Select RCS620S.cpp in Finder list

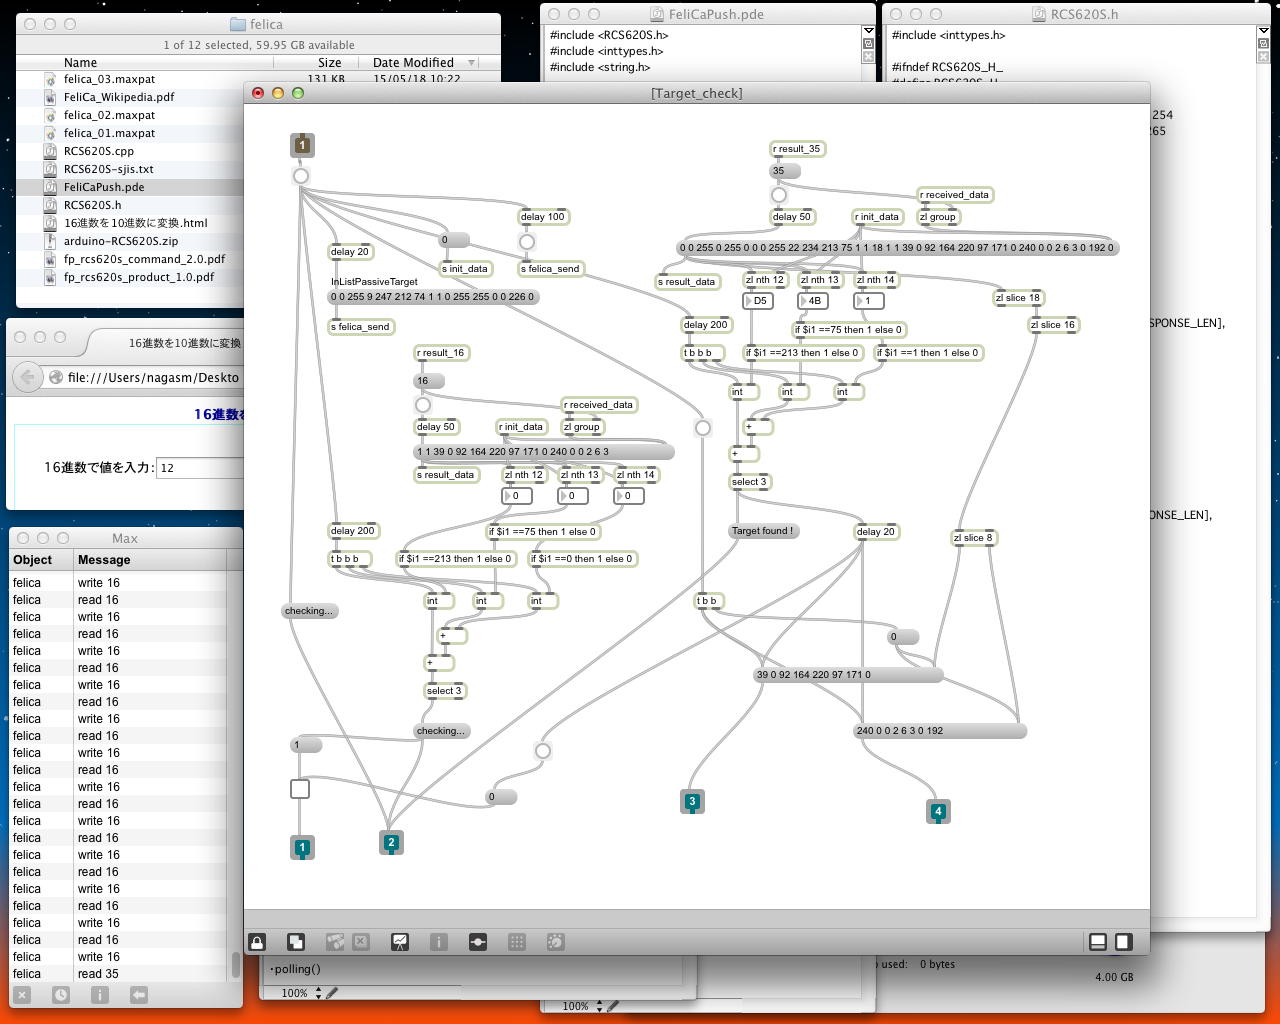tap(98, 151)
